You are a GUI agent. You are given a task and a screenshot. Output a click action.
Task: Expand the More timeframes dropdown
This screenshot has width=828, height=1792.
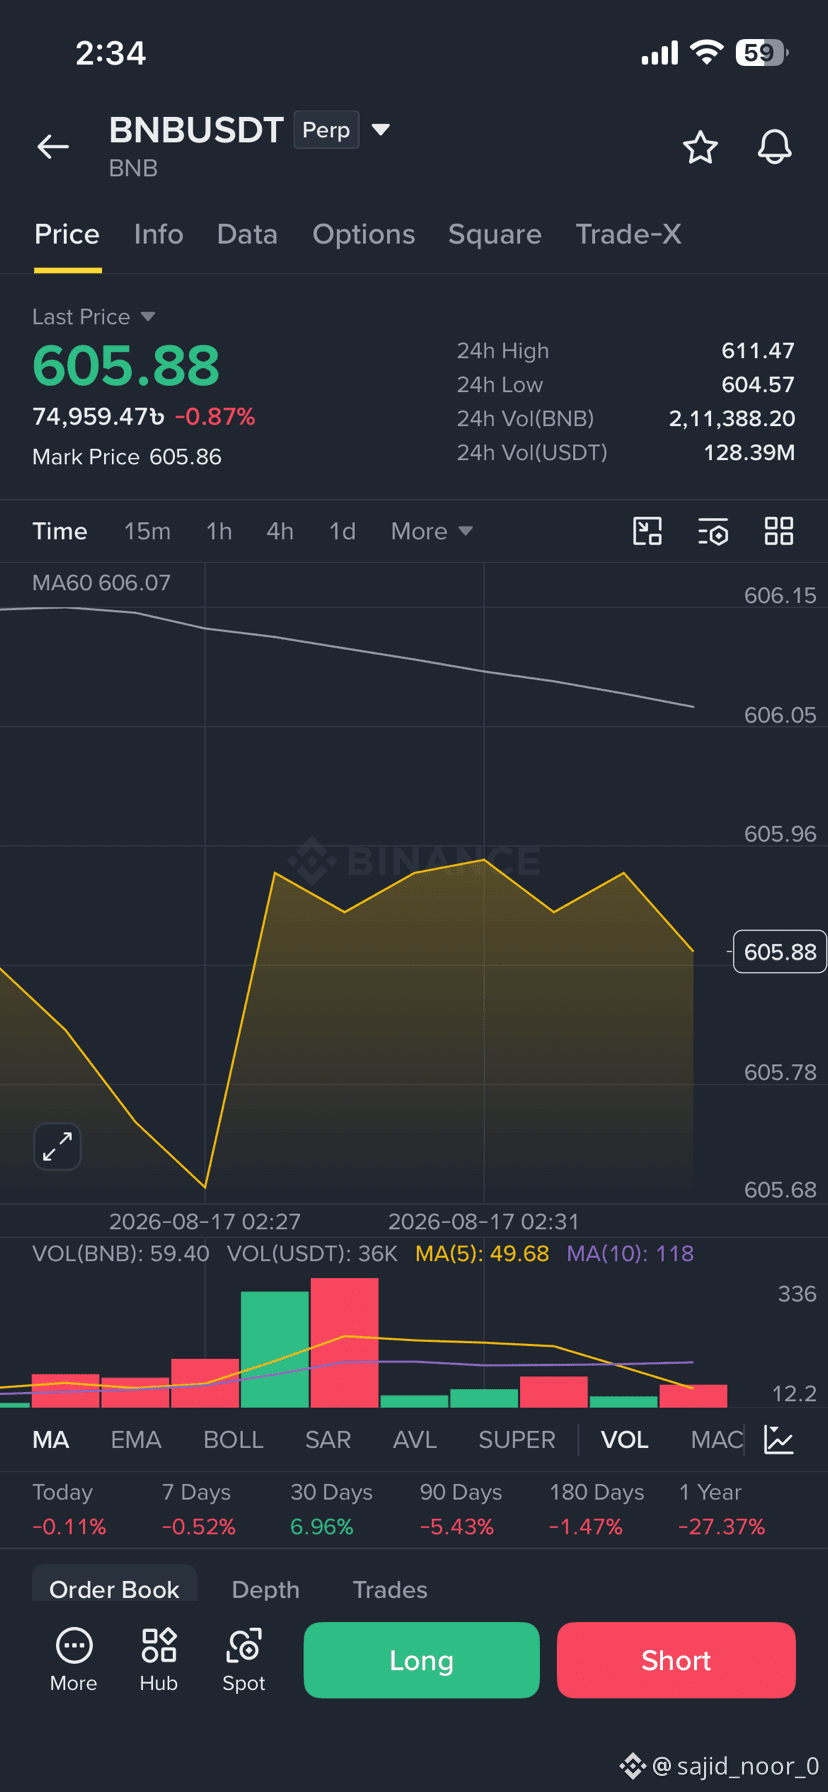pos(431,531)
